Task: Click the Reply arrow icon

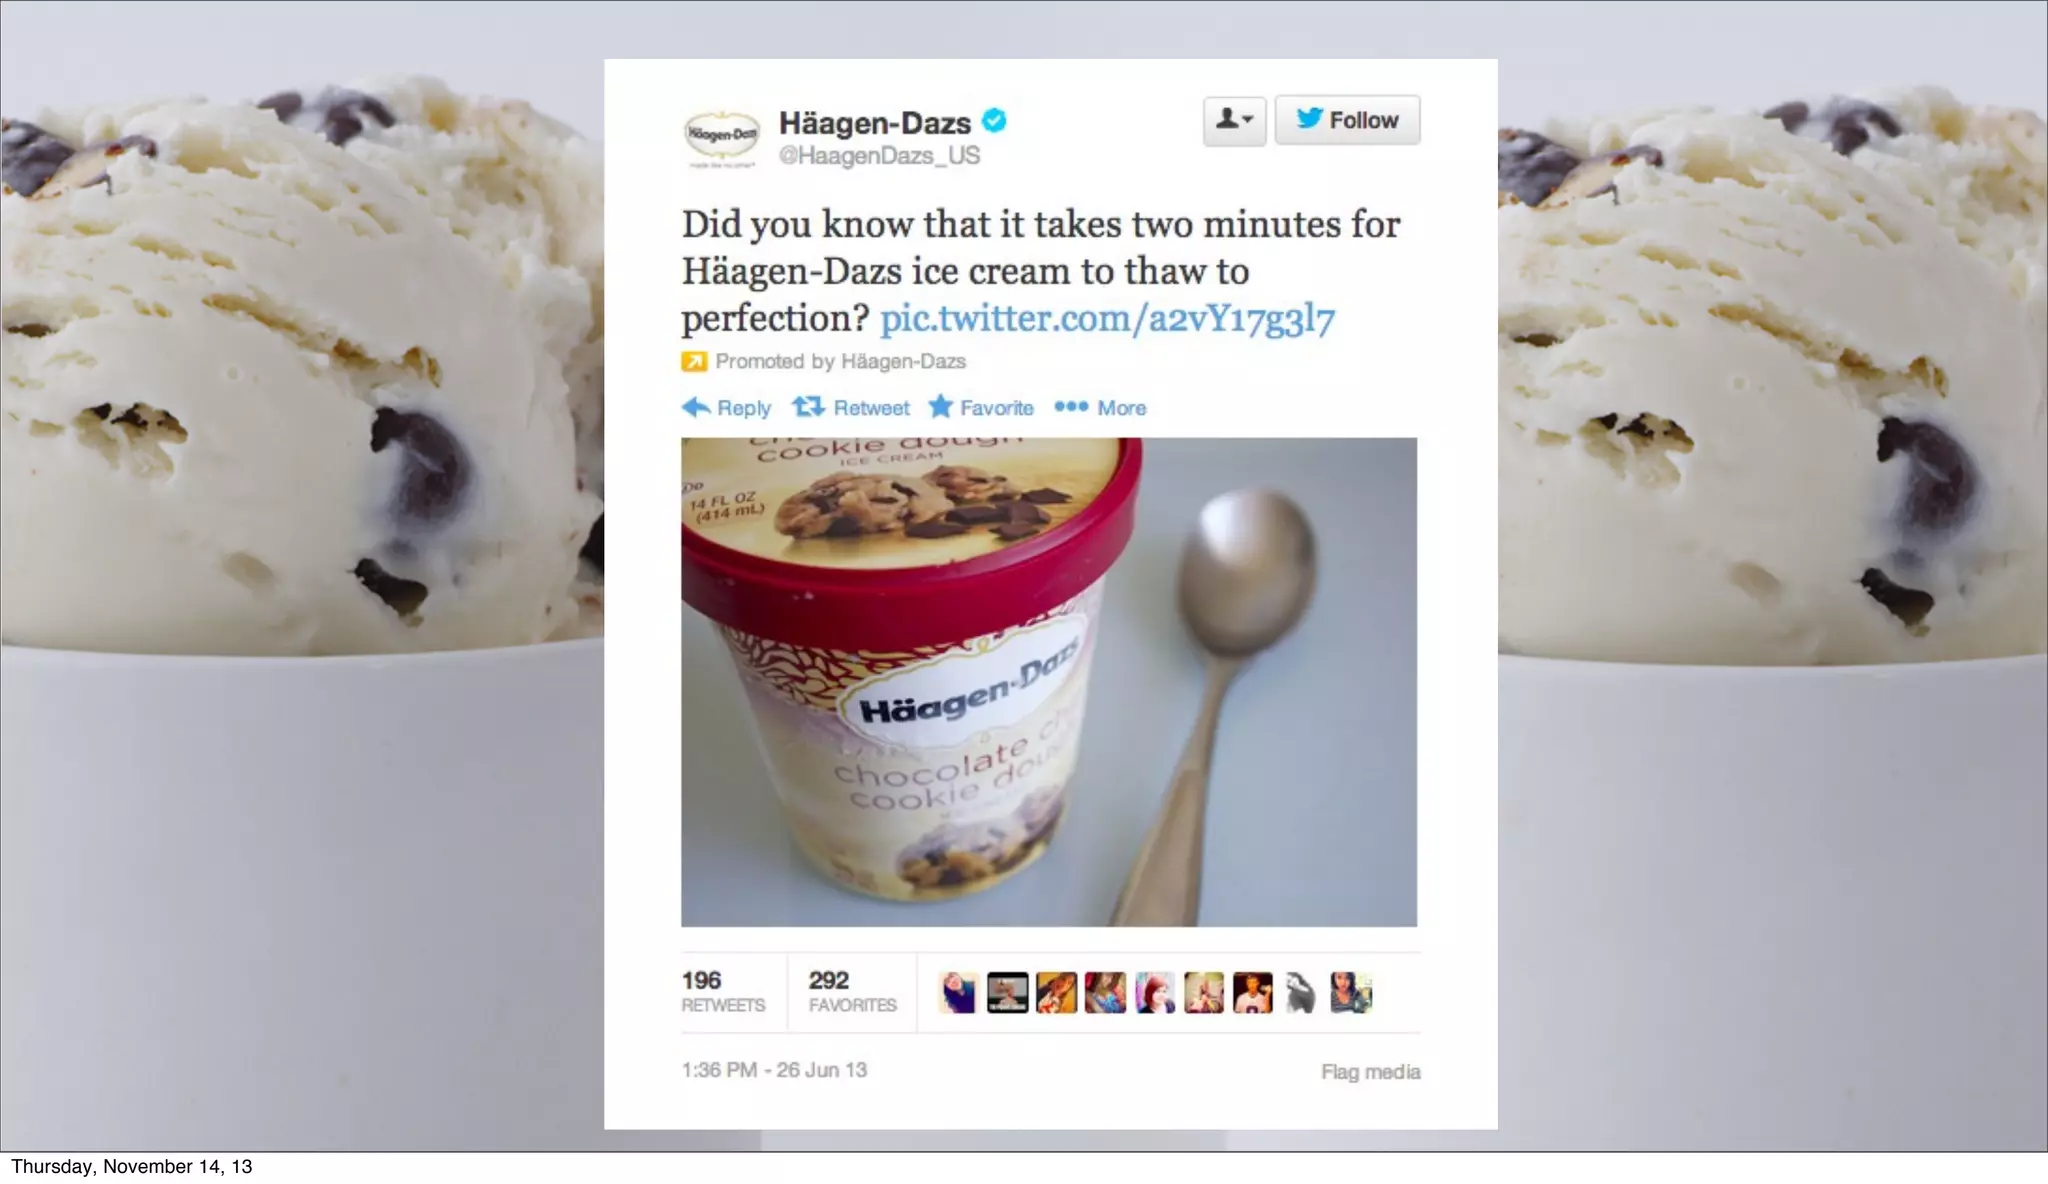Action: [696, 407]
